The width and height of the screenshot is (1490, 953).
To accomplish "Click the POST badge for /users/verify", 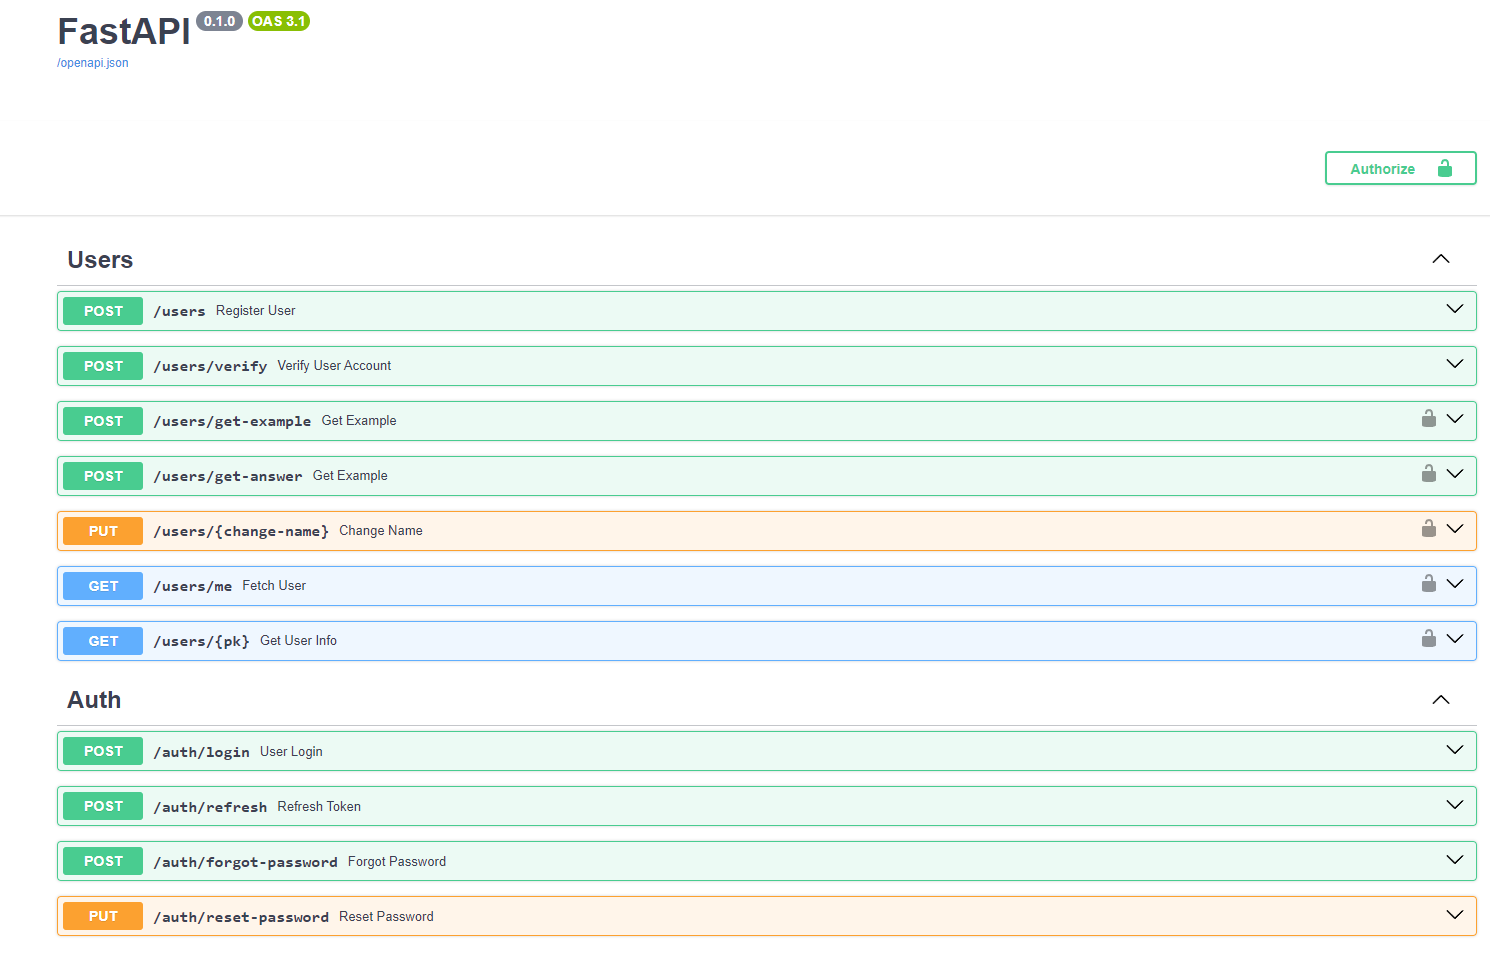I will [x=103, y=366].
